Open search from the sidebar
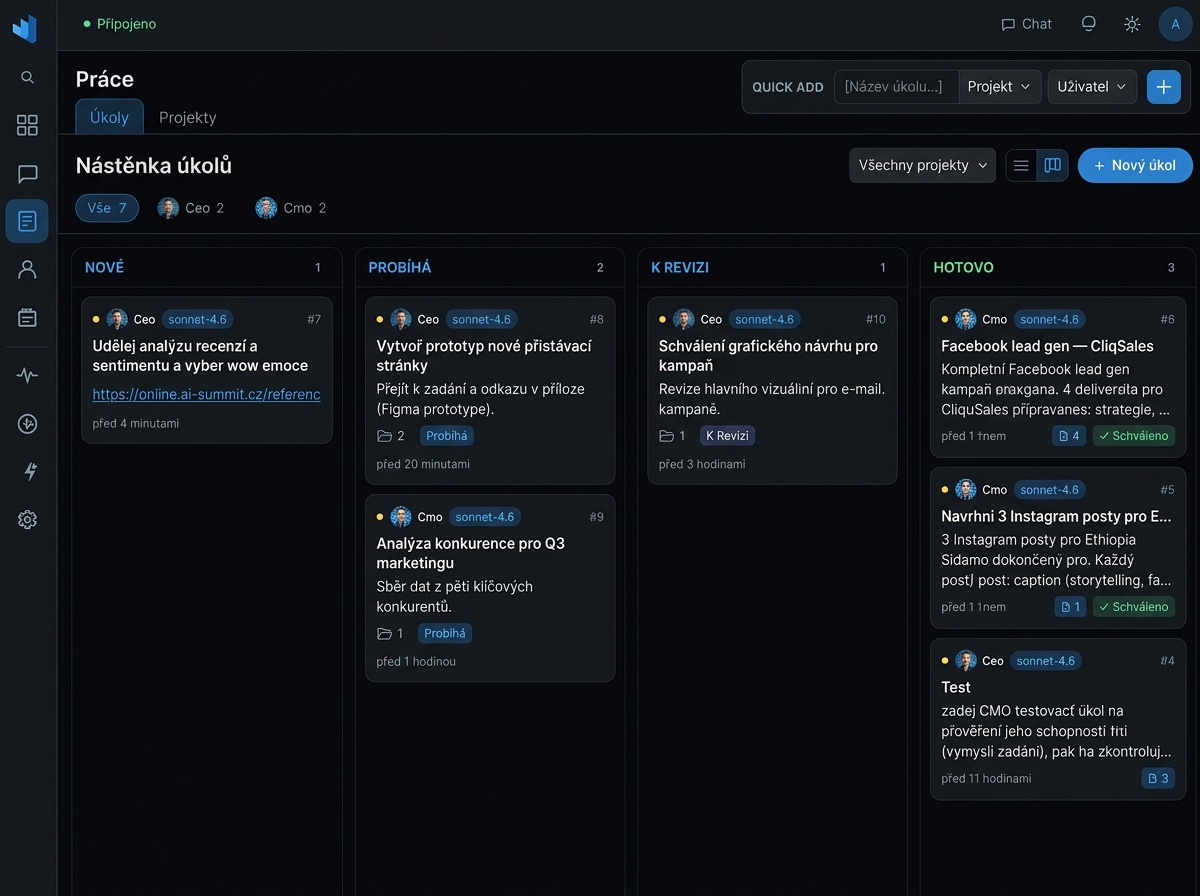This screenshot has width=1200, height=896. 27,77
